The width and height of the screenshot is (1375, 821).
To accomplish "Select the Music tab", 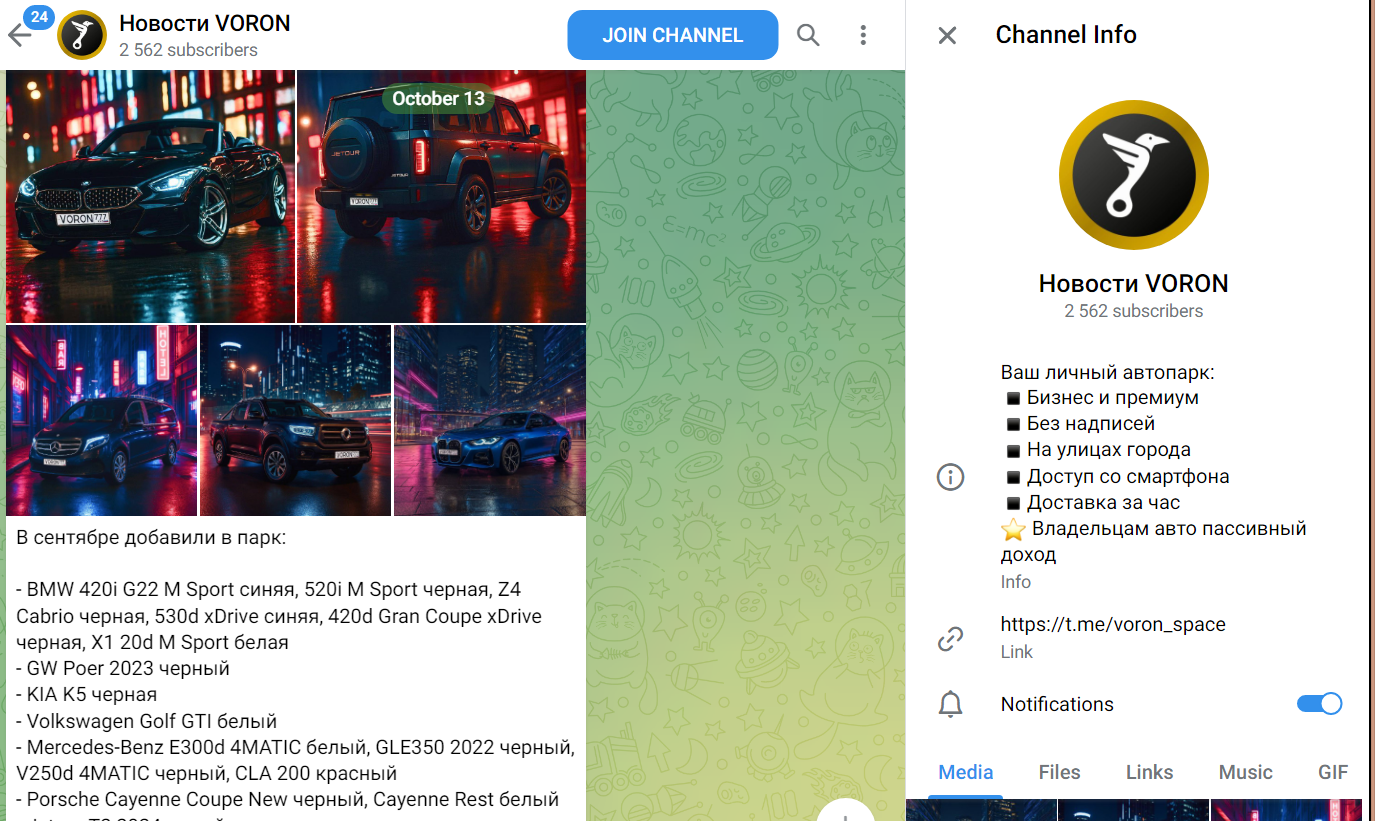I will 1245,772.
